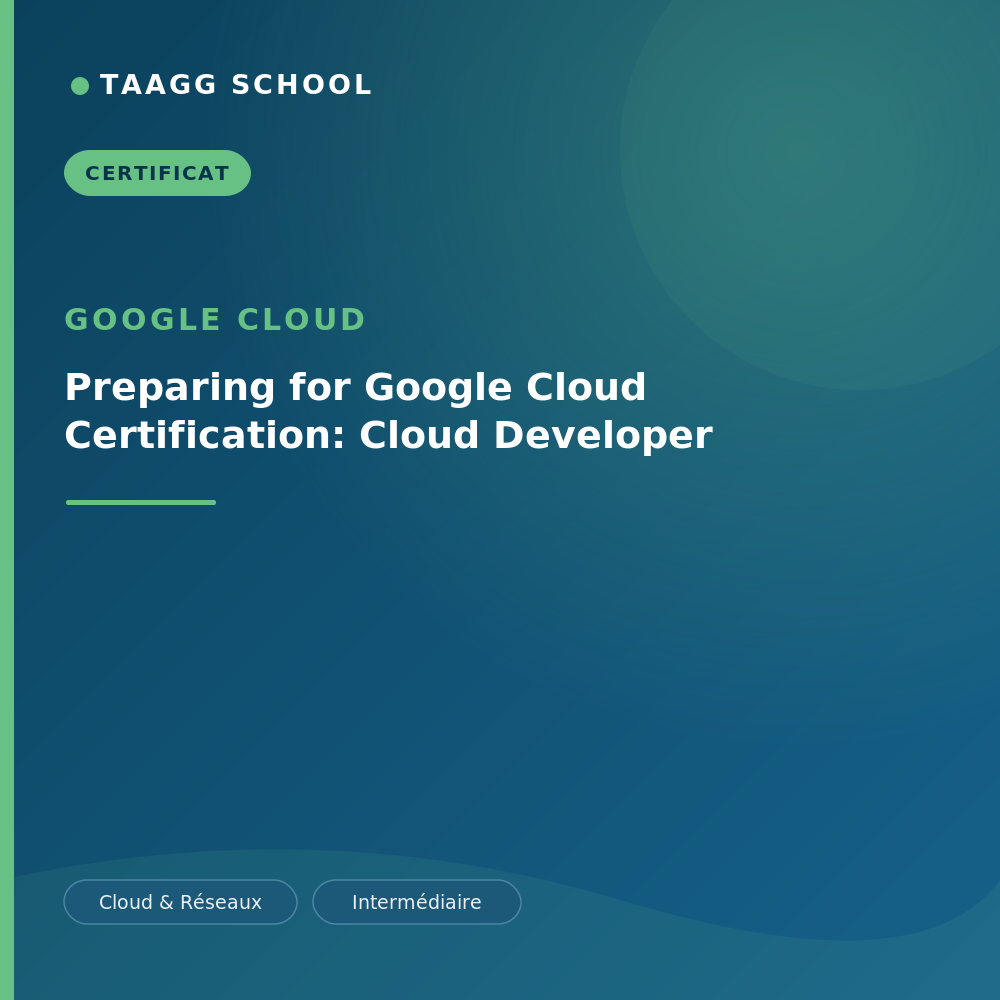Screen dimensions: 1000x1000
Task: Click the TAAGG SCHOOL brand text
Action: pos(236,85)
